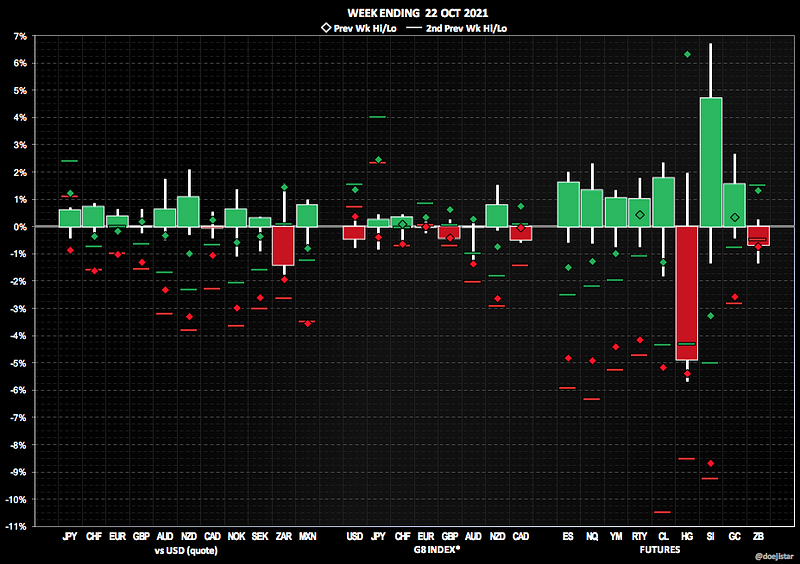Click the YM futures axis label

click(x=616, y=536)
